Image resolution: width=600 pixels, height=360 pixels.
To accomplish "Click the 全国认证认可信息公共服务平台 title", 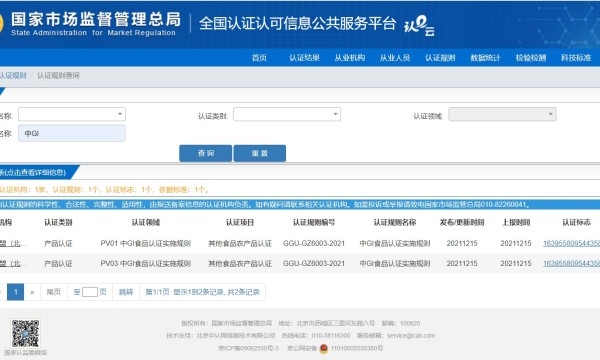I will click(297, 23).
